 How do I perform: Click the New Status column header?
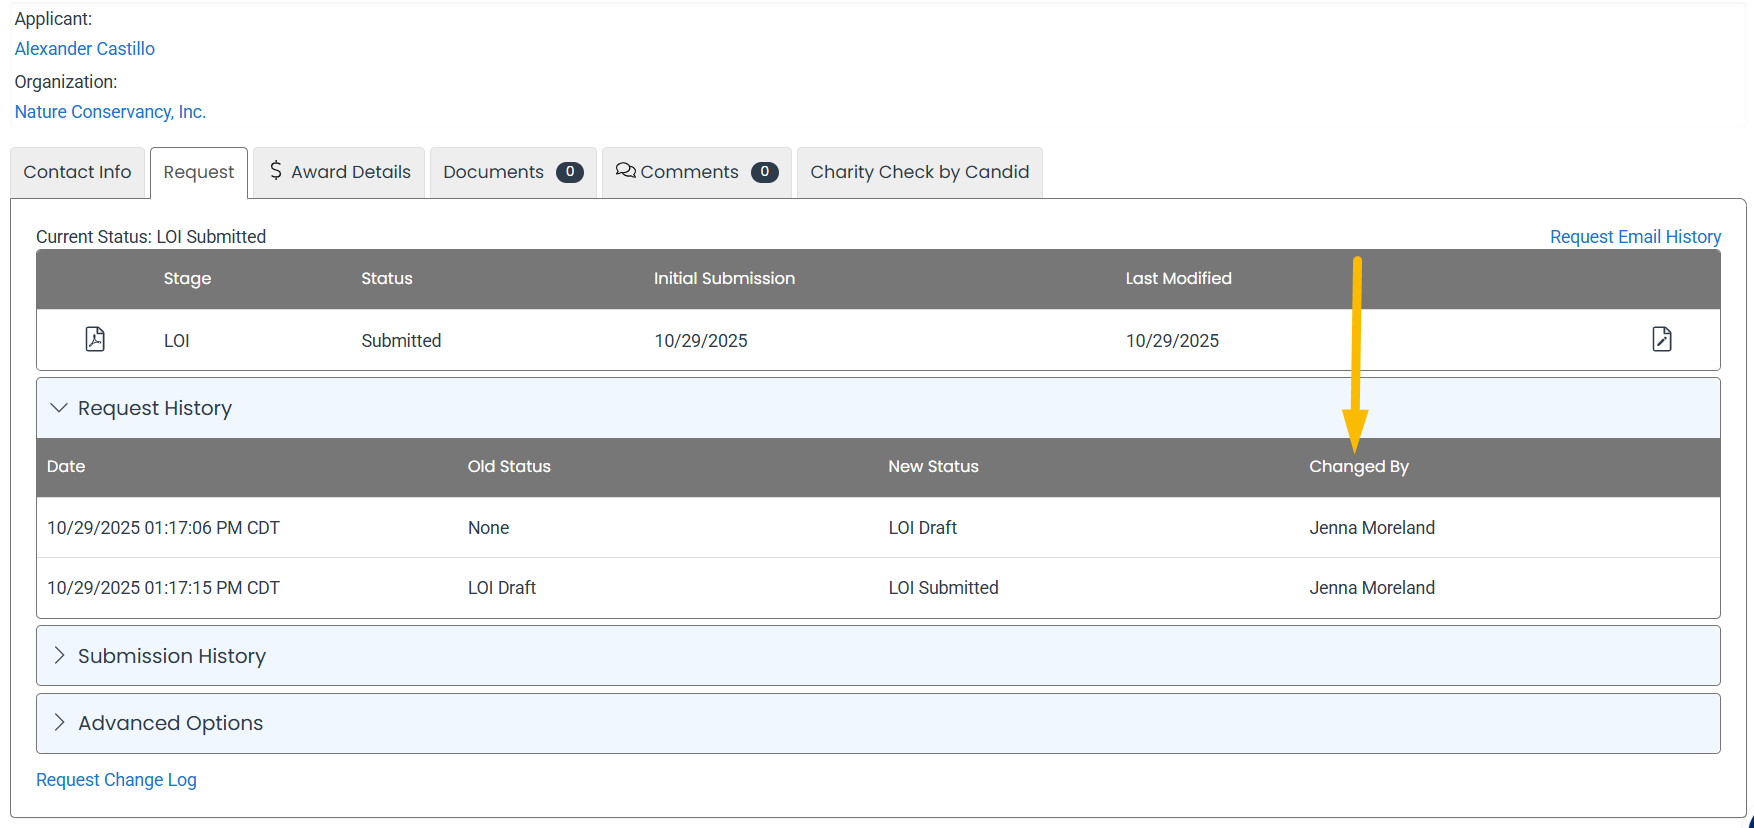click(933, 466)
